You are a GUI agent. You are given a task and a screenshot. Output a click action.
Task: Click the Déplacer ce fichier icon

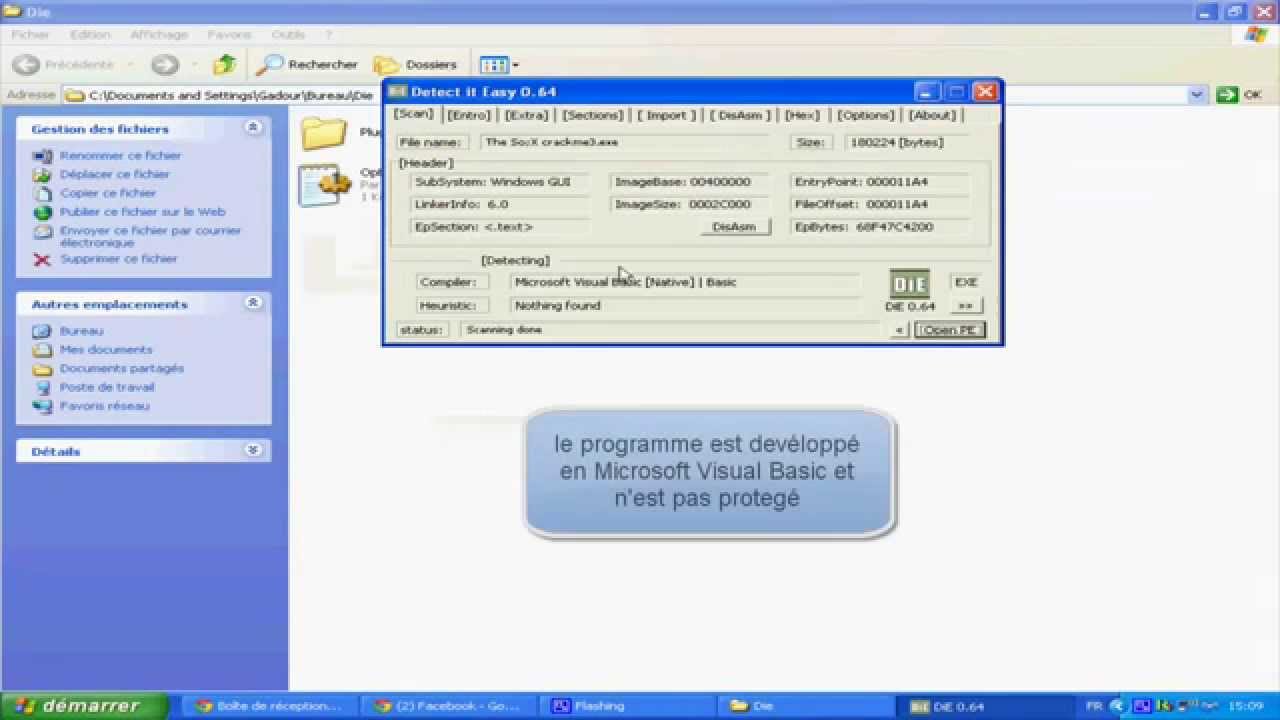42,174
